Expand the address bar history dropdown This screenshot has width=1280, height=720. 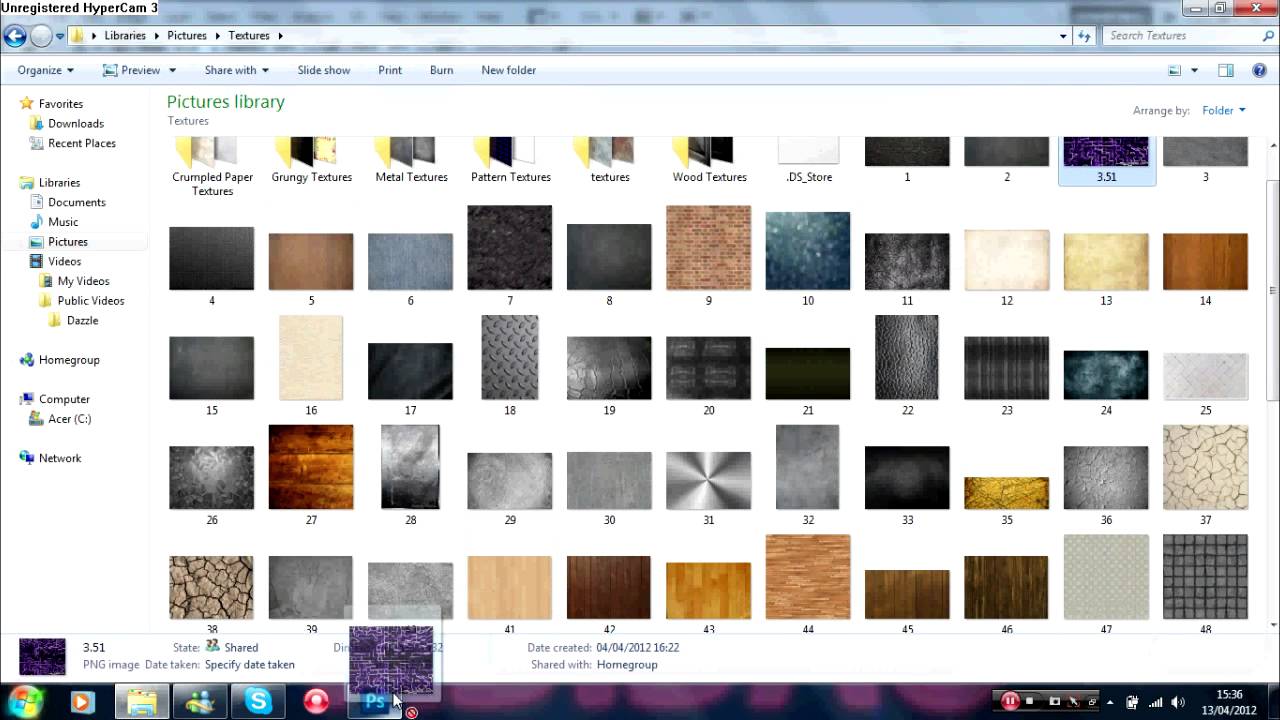(x=1063, y=36)
